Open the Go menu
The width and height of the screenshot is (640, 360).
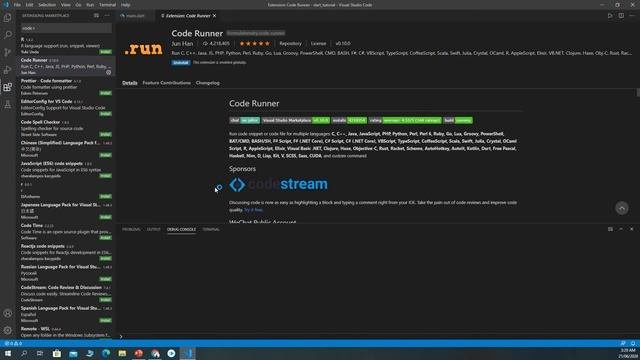click(x=78, y=5)
